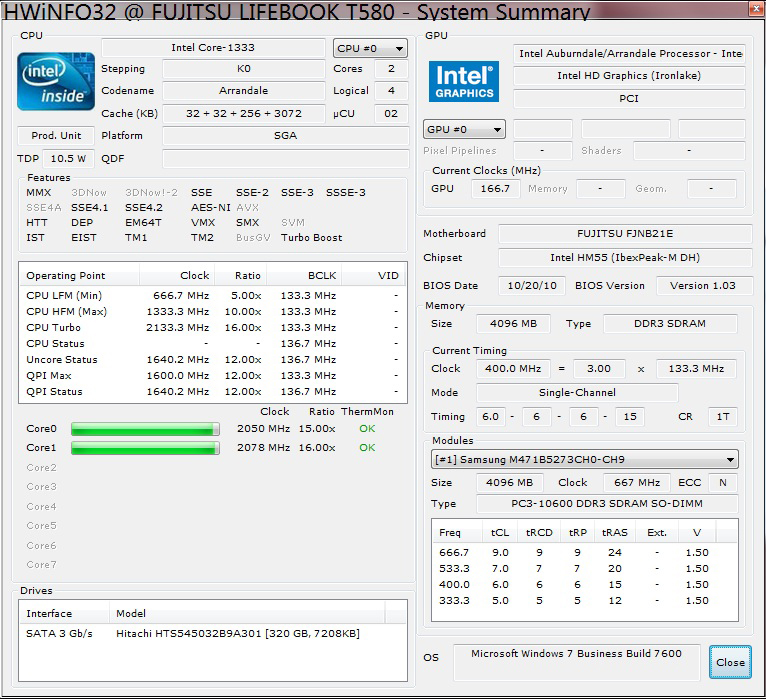Click the Platform field showing SGA
Viewport: 766px width, 699px height.
point(286,136)
